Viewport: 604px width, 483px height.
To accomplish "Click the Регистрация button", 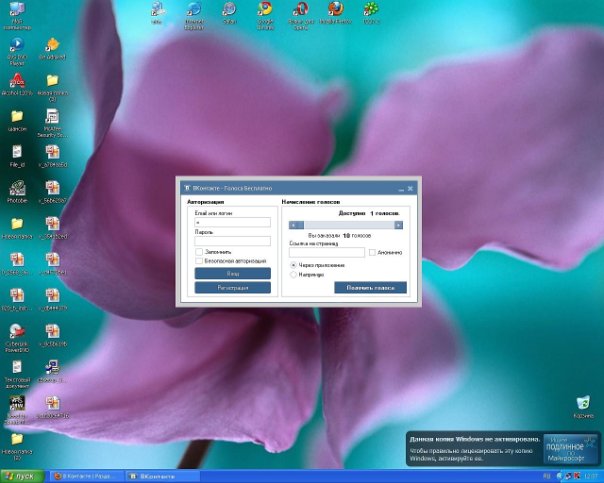I will tap(233, 287).
